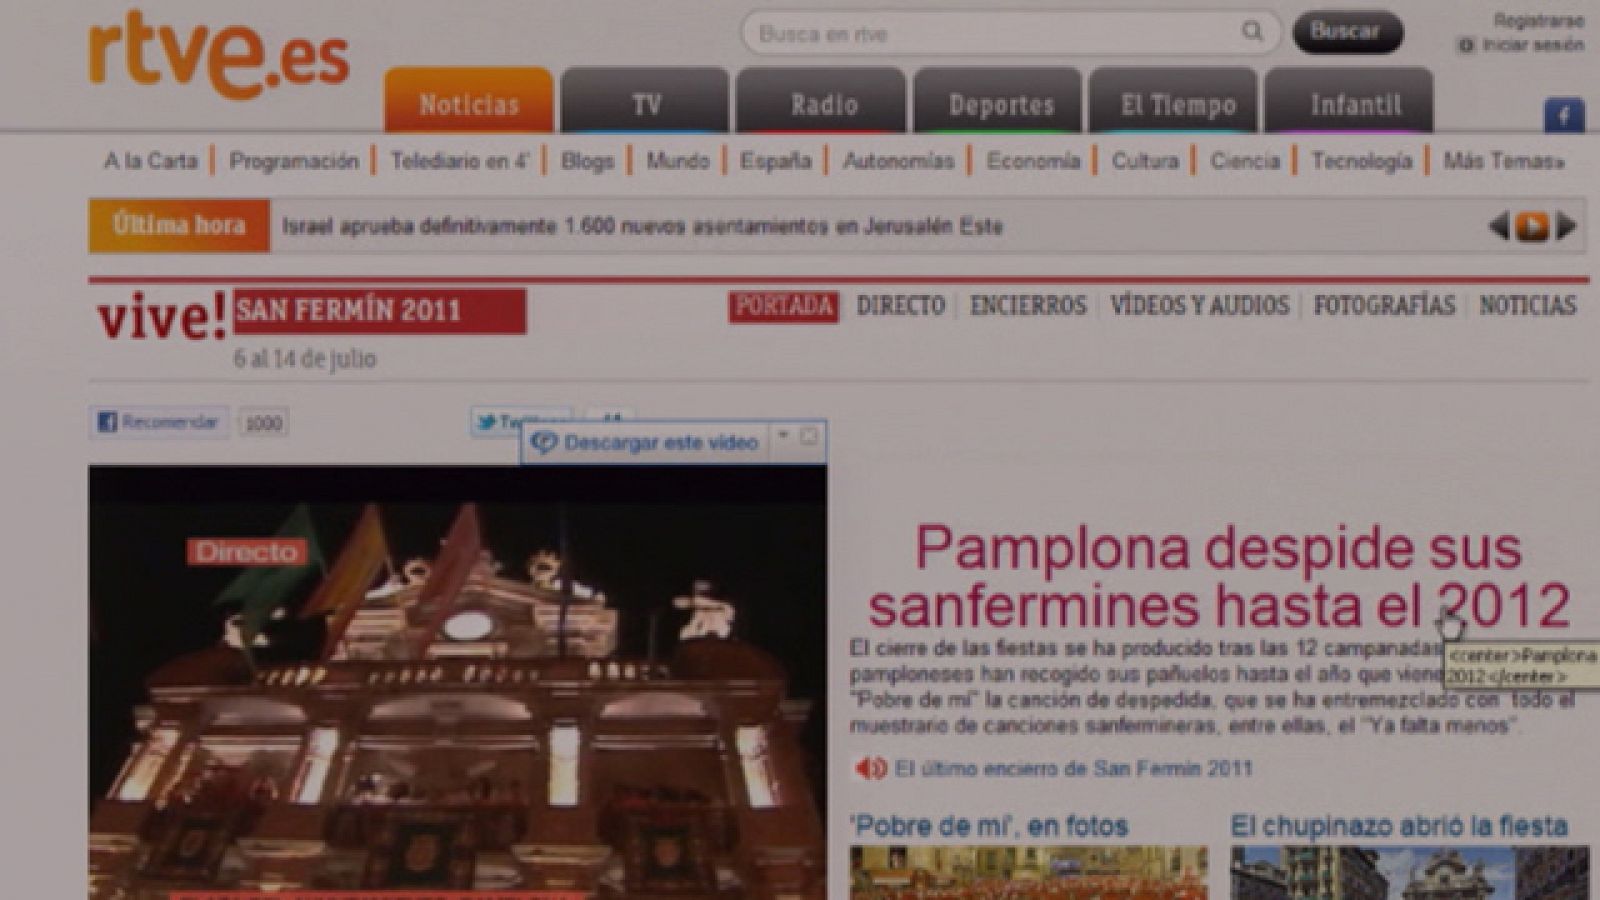Click the Facebook icon on the Recomendar button
1600x900 pixels.
click(105, 422)
